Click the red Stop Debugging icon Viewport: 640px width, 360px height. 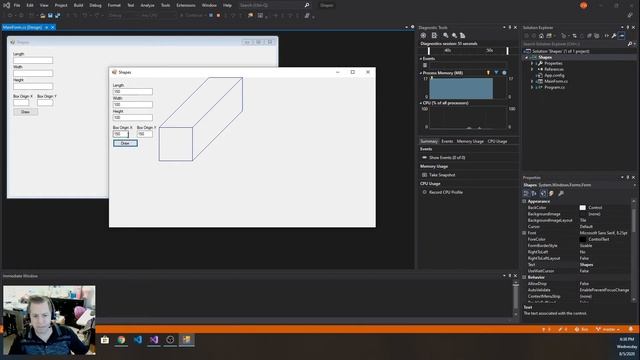click(218, 16)
